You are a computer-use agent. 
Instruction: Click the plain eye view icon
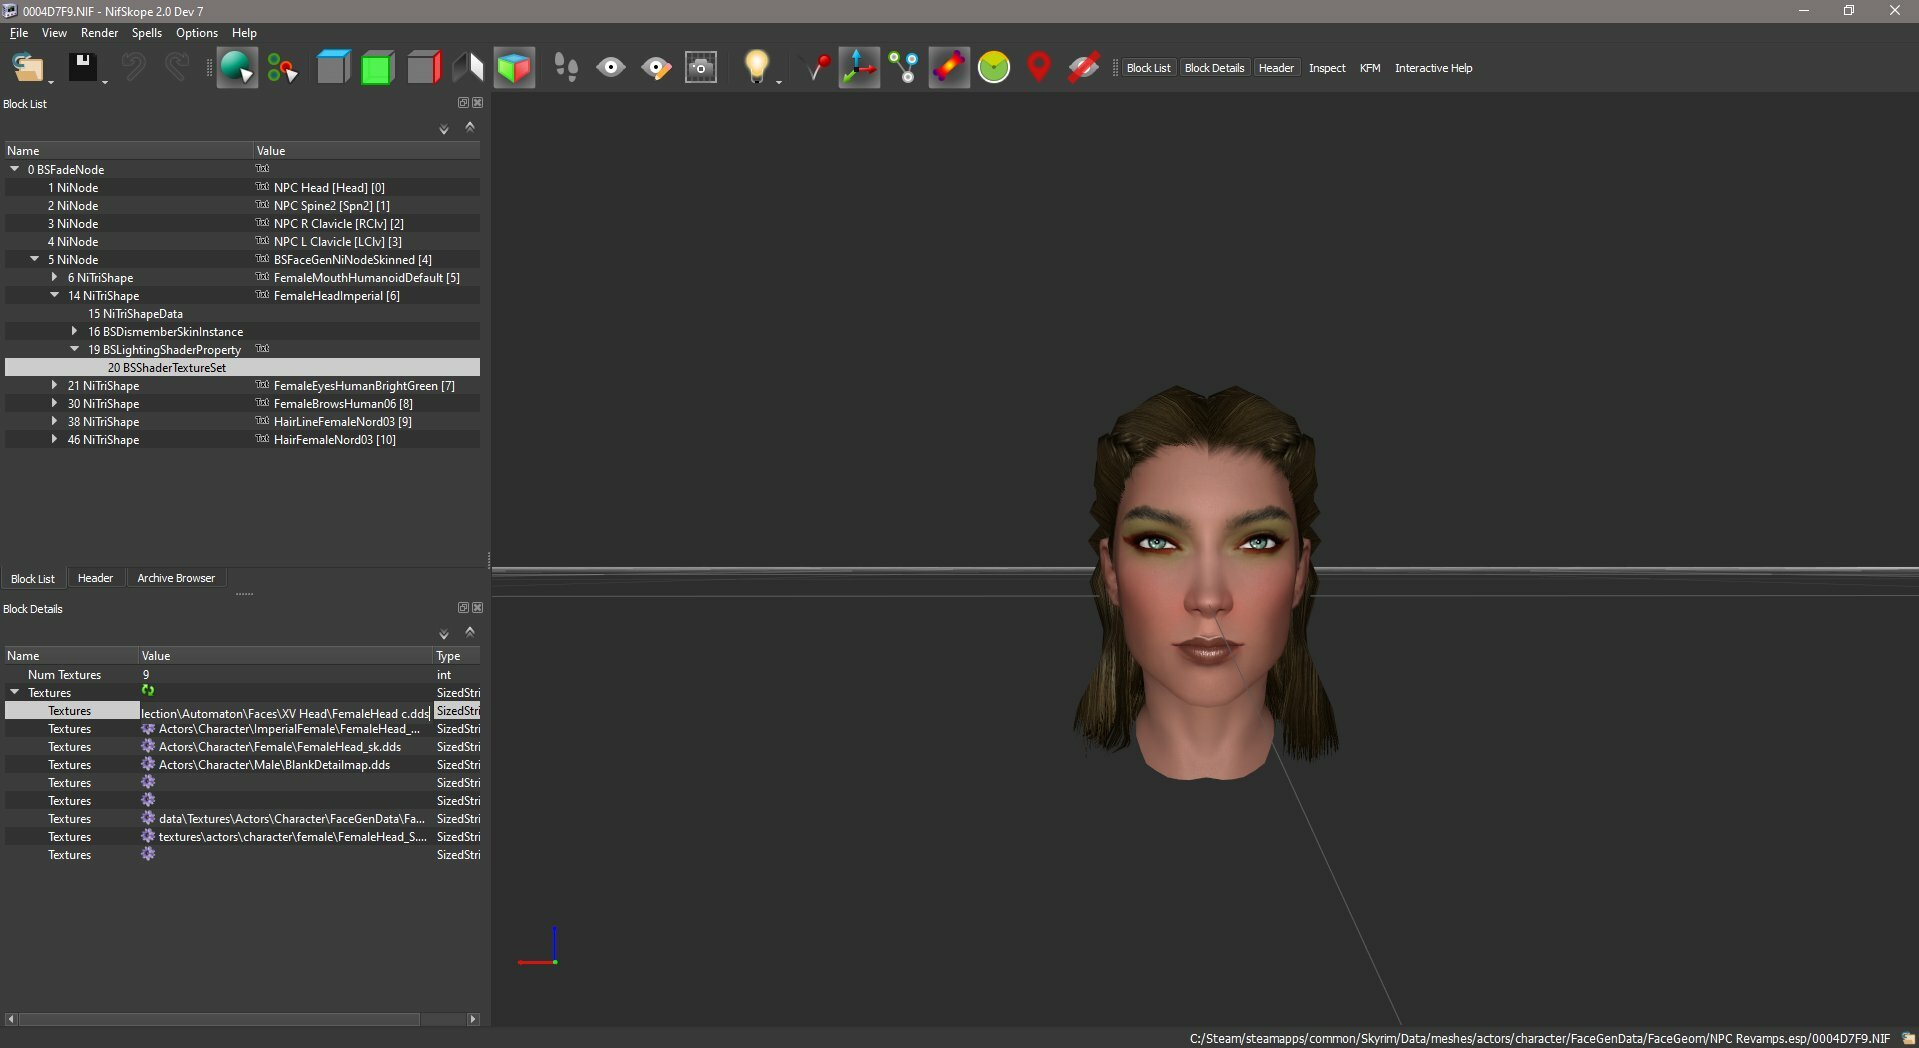tap(611, 67)
